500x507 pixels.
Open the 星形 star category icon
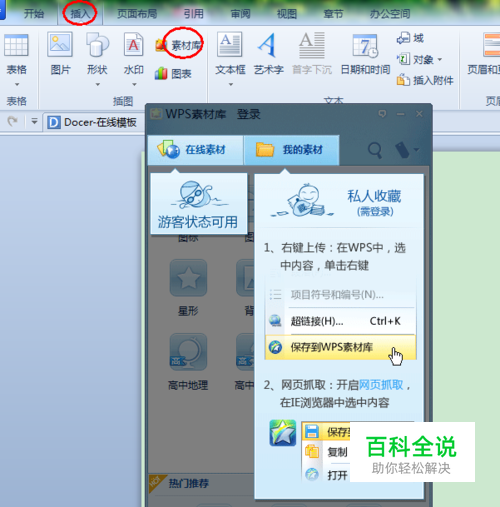coord(188,278)
